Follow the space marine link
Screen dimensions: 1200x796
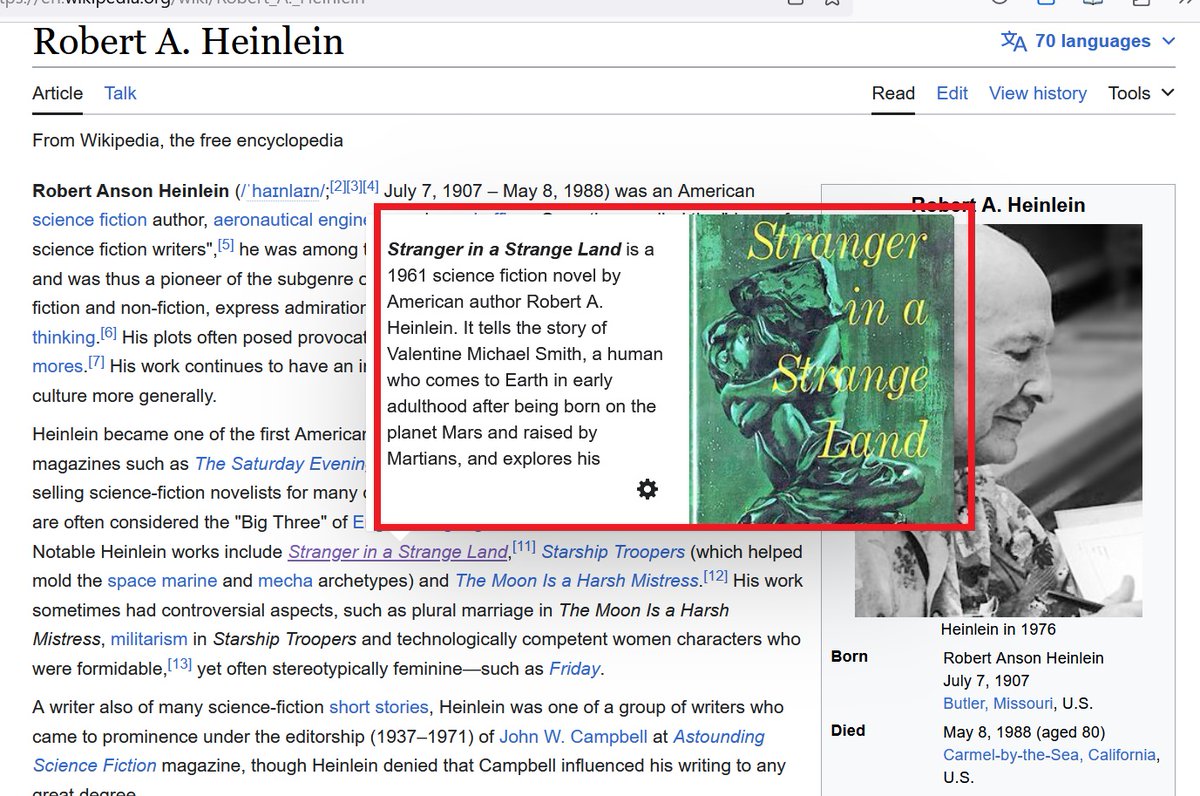coord(162,580)
